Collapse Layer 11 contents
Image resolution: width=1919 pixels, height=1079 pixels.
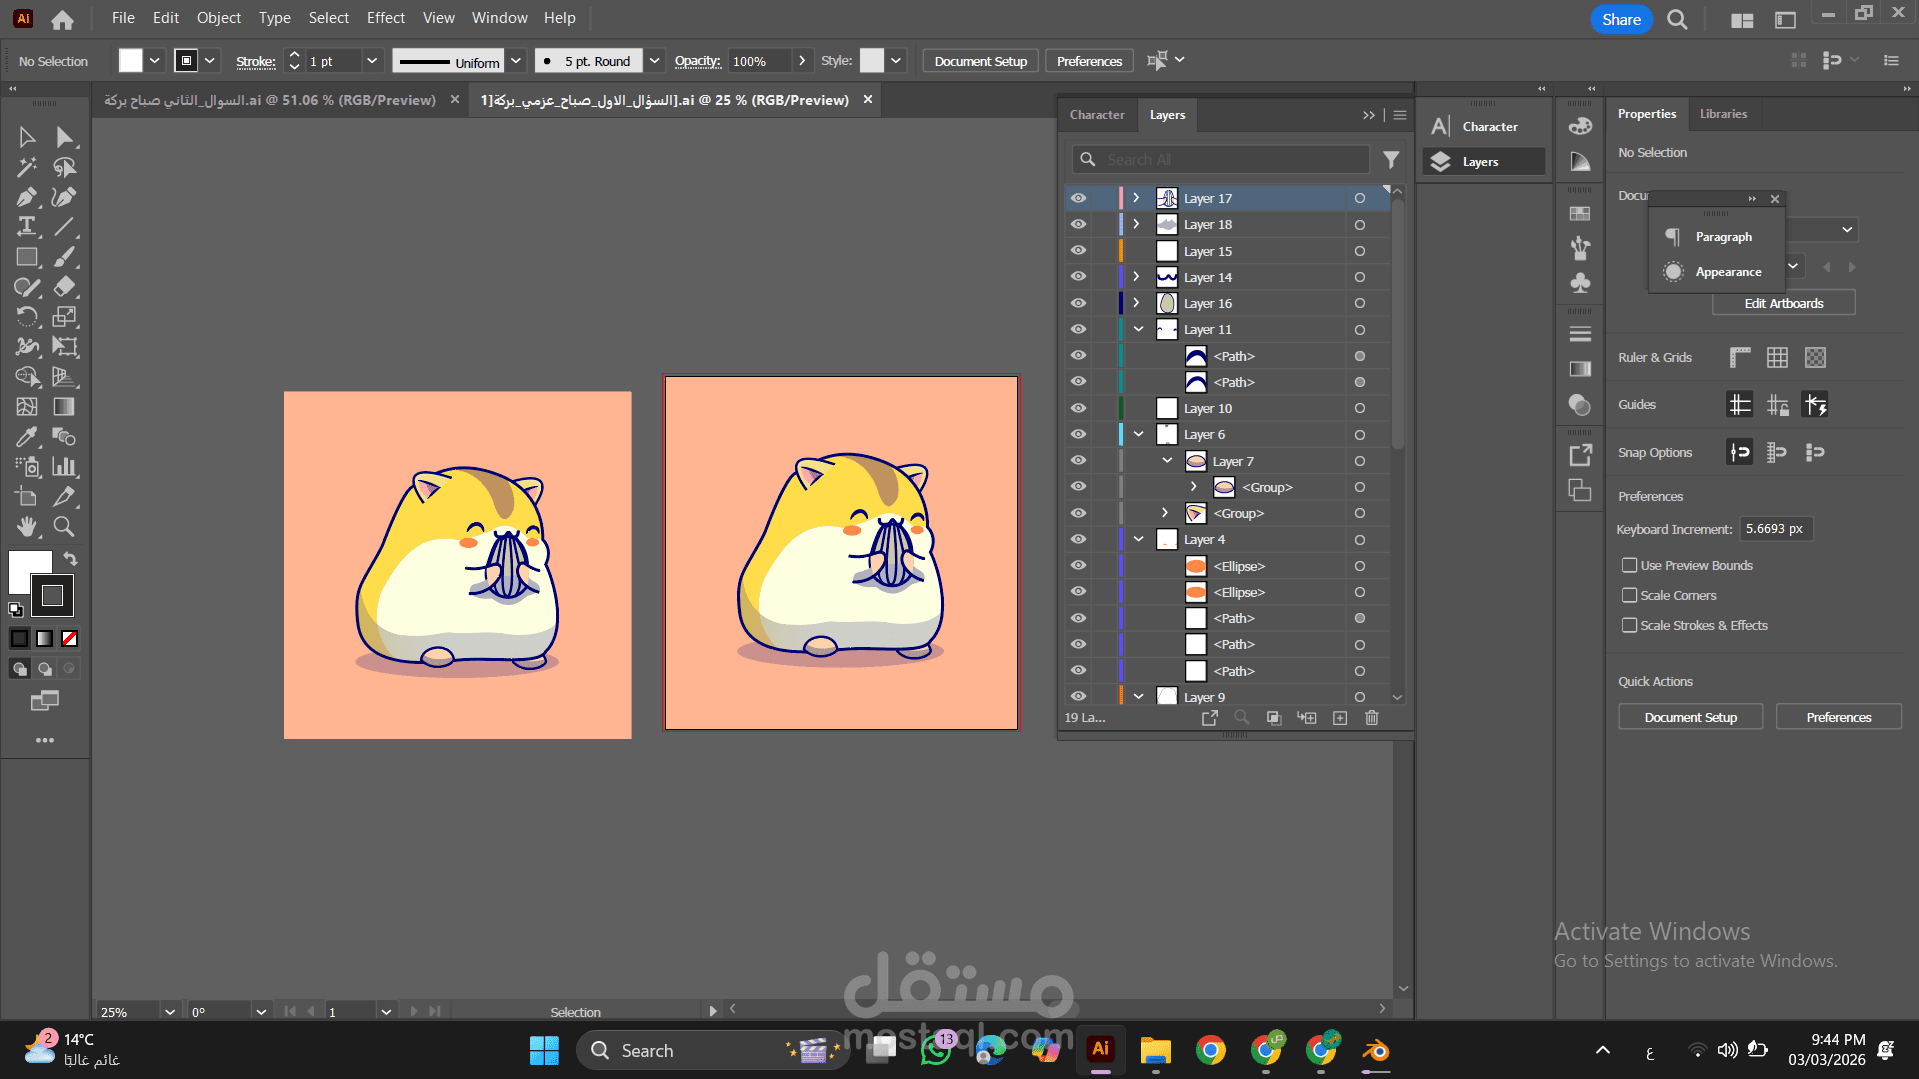point(1138,329)
